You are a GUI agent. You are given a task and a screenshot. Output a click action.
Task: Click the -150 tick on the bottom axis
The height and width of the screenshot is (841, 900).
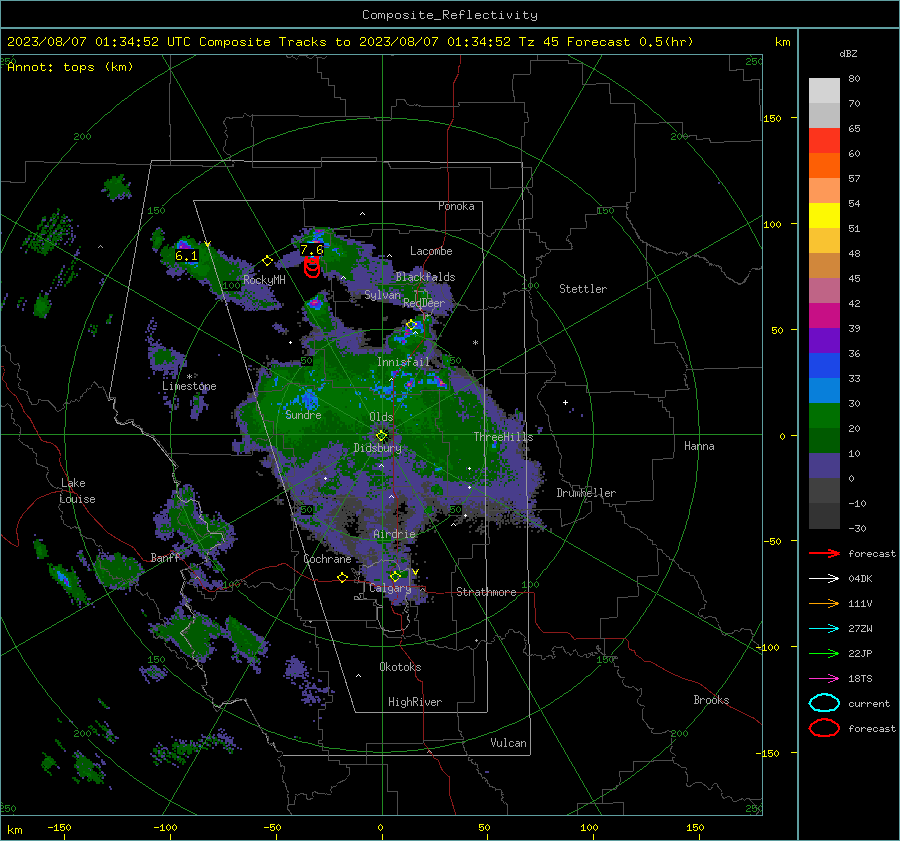(59, 827)
